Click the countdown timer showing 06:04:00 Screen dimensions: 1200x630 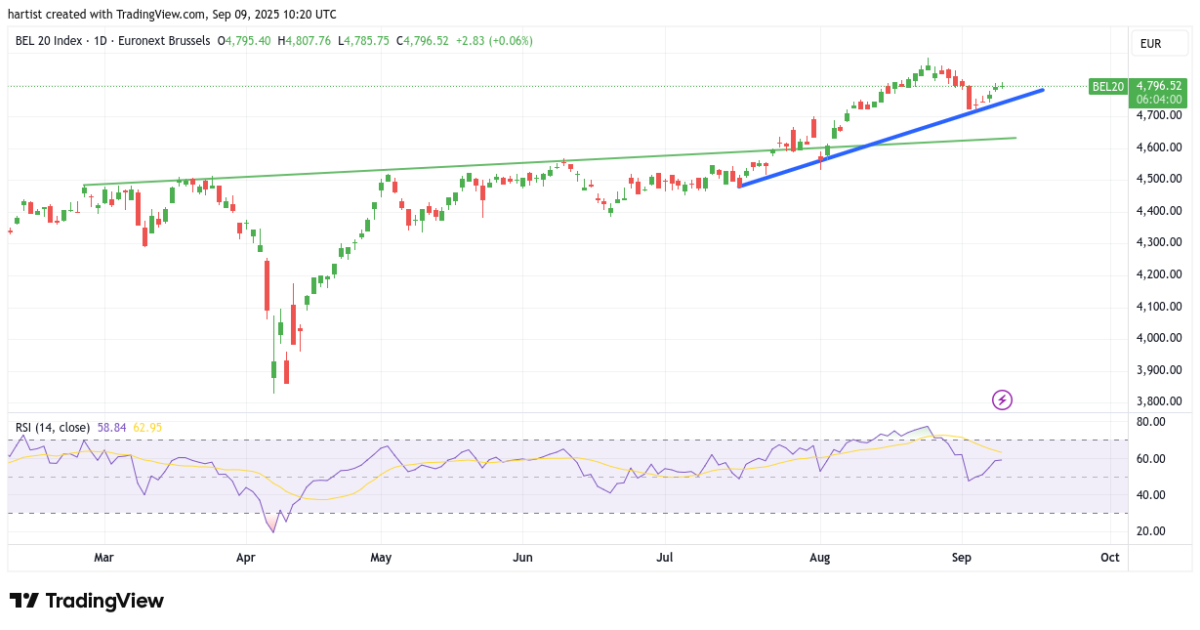[1157, 99]
